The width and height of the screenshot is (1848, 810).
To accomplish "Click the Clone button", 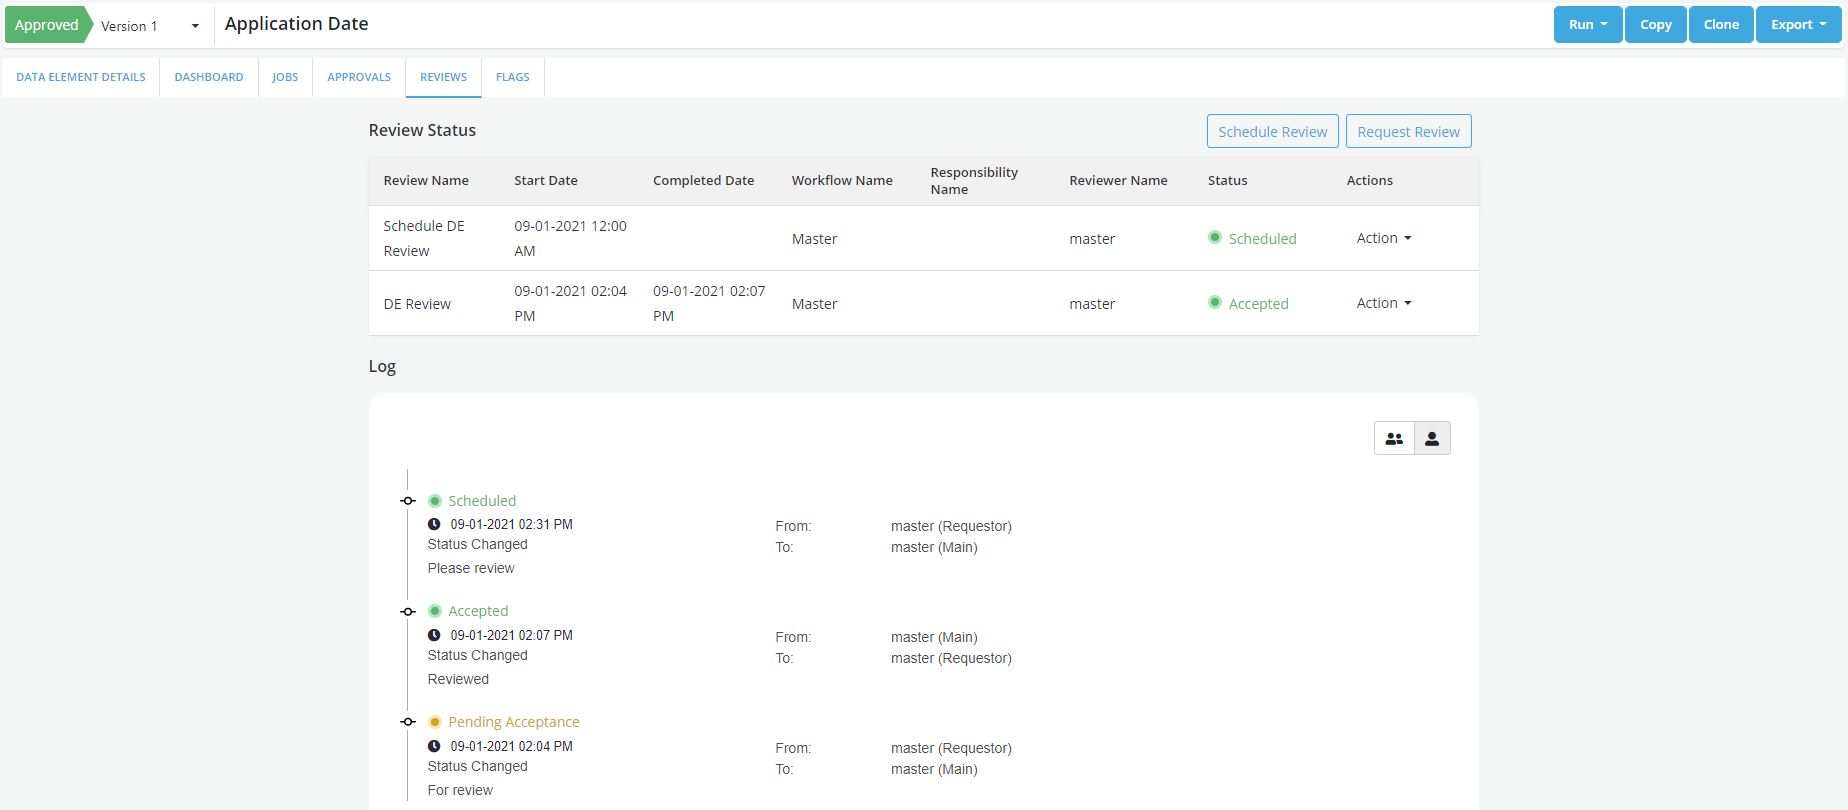I will click(x=1721, y=25).
